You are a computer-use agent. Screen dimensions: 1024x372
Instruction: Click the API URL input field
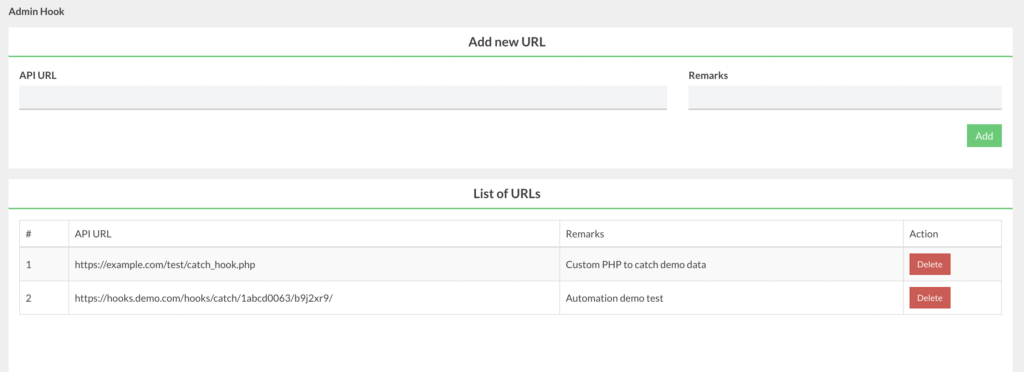point(343,97)
